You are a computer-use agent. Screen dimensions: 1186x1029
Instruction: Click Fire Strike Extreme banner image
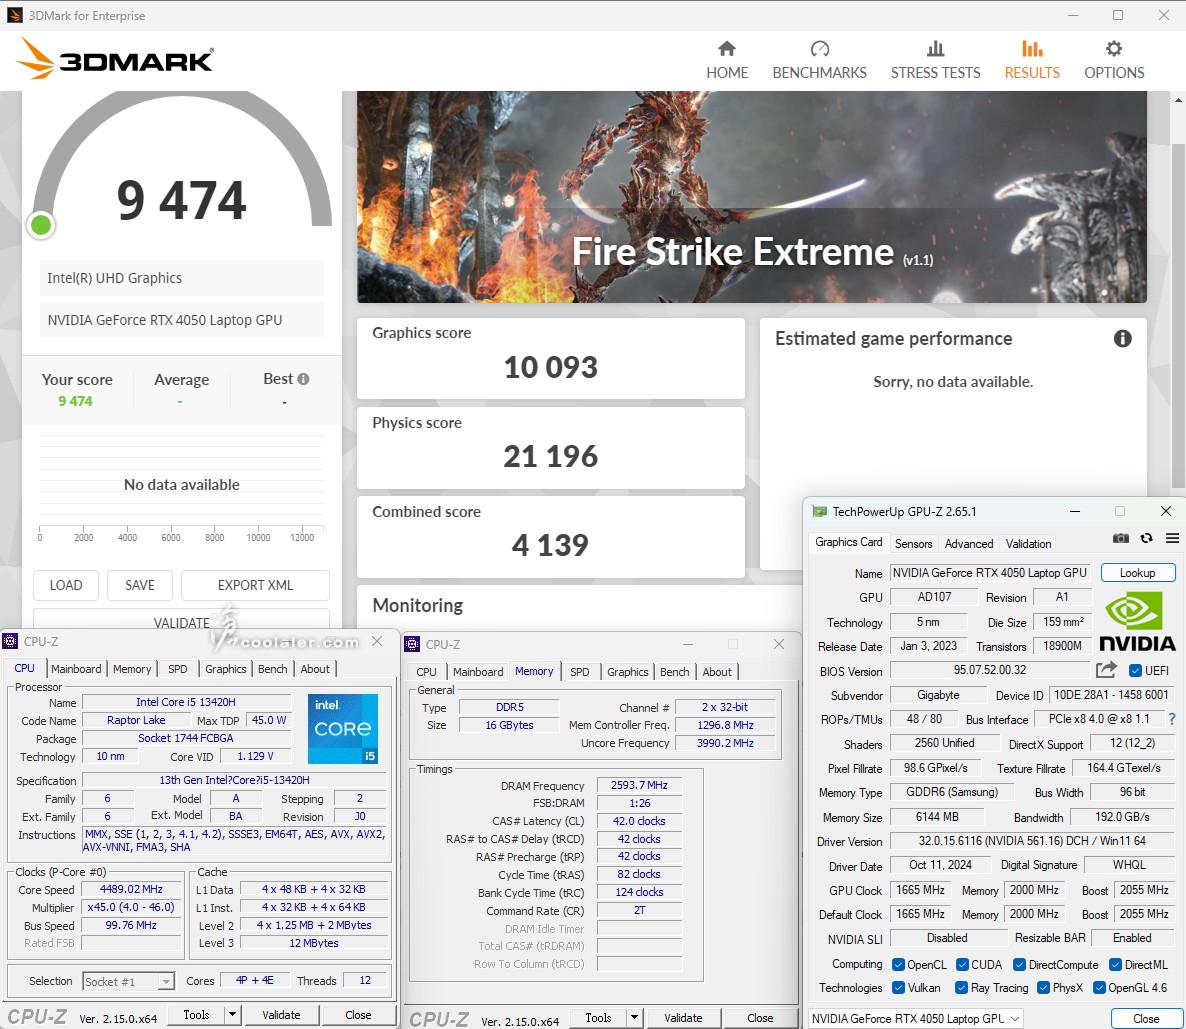pyautogui.click(x=752, y=197)
